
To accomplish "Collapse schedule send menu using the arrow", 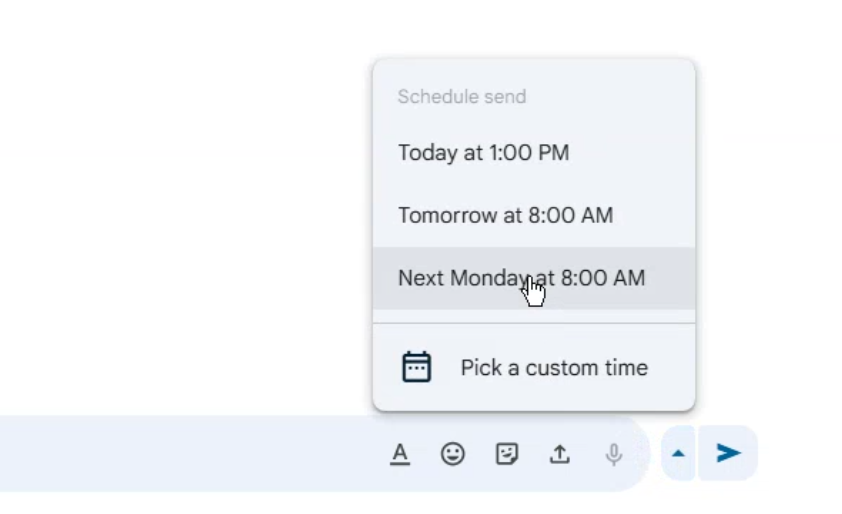I will pos(678,453).
